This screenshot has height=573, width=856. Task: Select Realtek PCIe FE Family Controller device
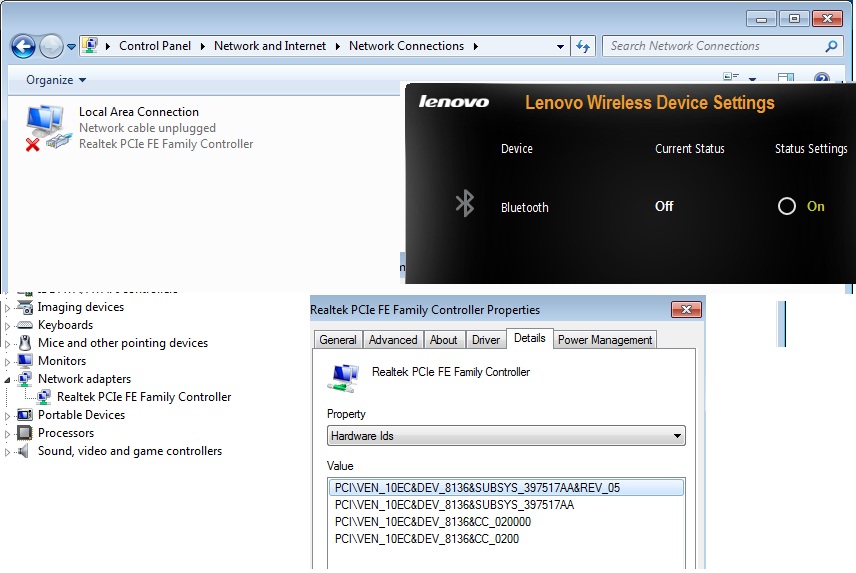pyautogui.click(x=144, y=397)
